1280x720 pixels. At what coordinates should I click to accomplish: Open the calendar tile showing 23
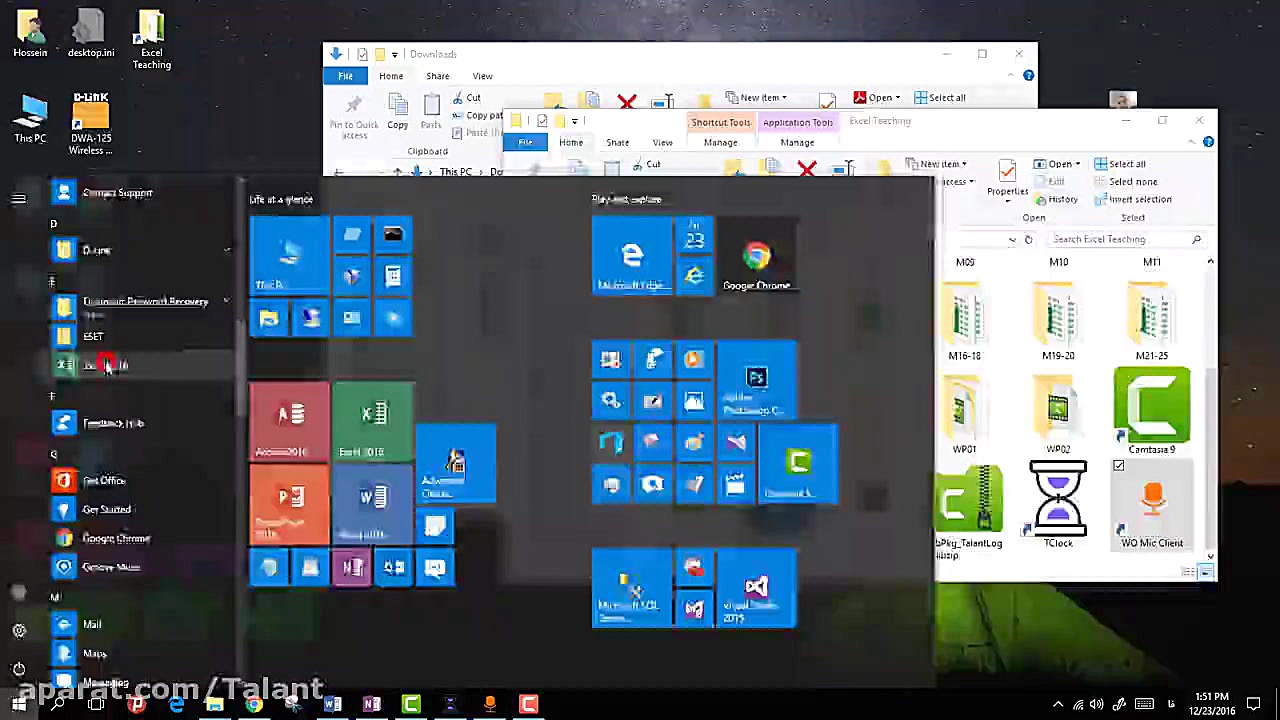click(x=694, y=236)
